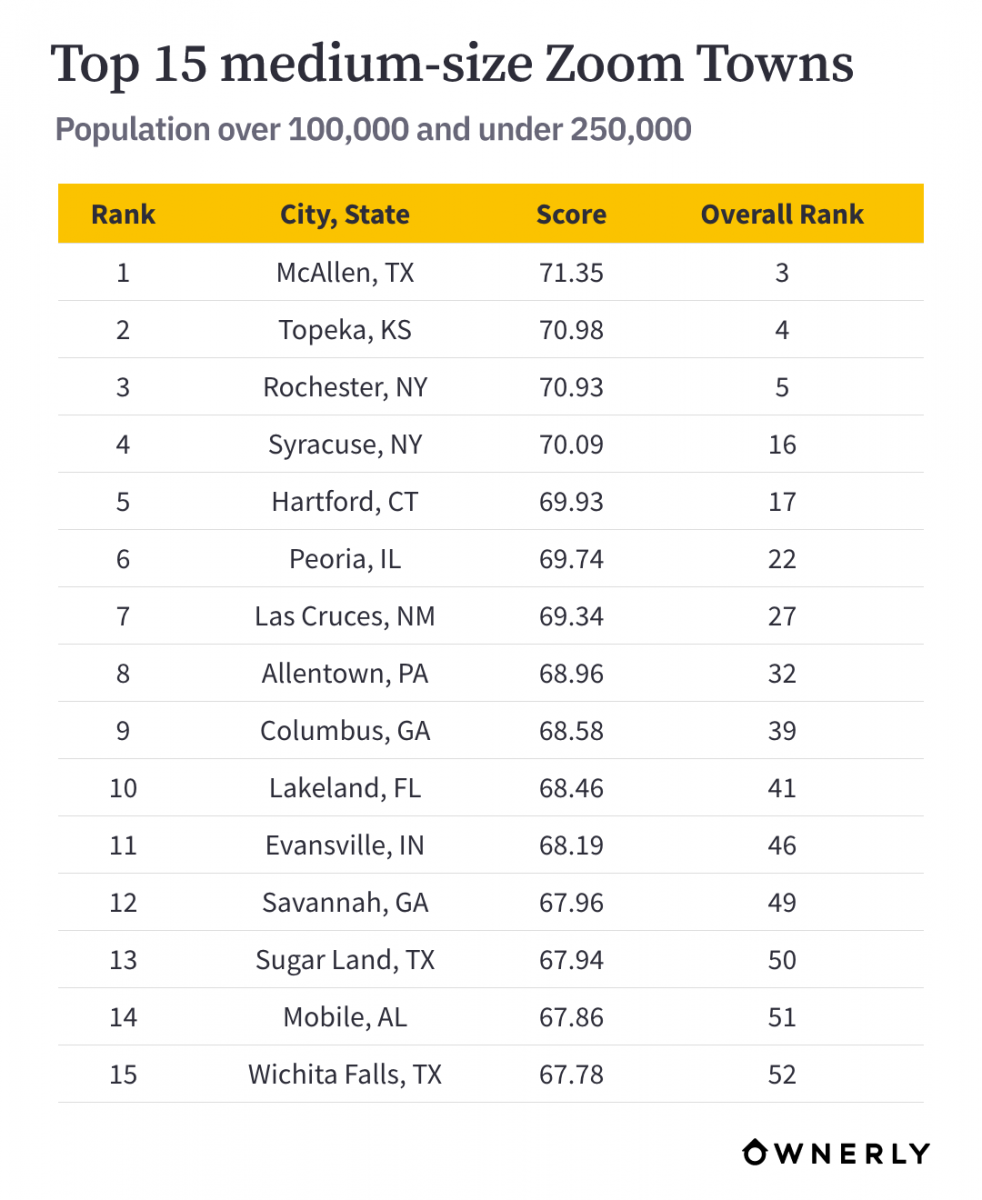The height and width of the screenshot is (1200, 982).
Task: Click the Las Cruces, NM cell
Action: pyautogui.click(x=345, y=616)
